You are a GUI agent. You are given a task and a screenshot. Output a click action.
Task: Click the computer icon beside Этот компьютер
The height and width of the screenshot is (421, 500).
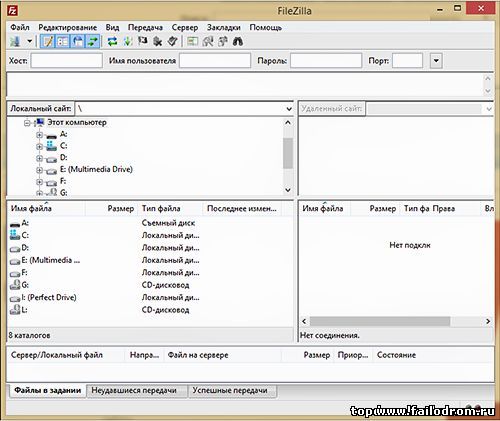pos(40,122)
